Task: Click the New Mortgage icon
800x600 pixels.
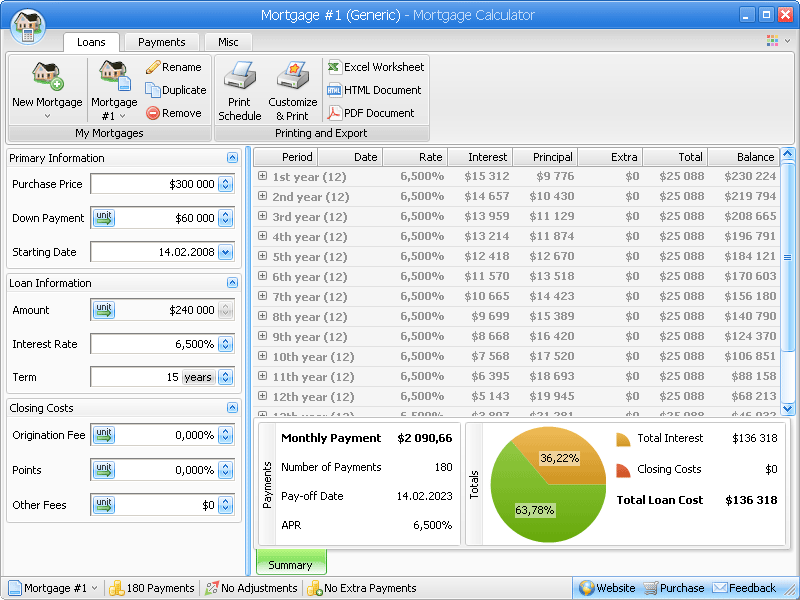Action: point(47,77)
